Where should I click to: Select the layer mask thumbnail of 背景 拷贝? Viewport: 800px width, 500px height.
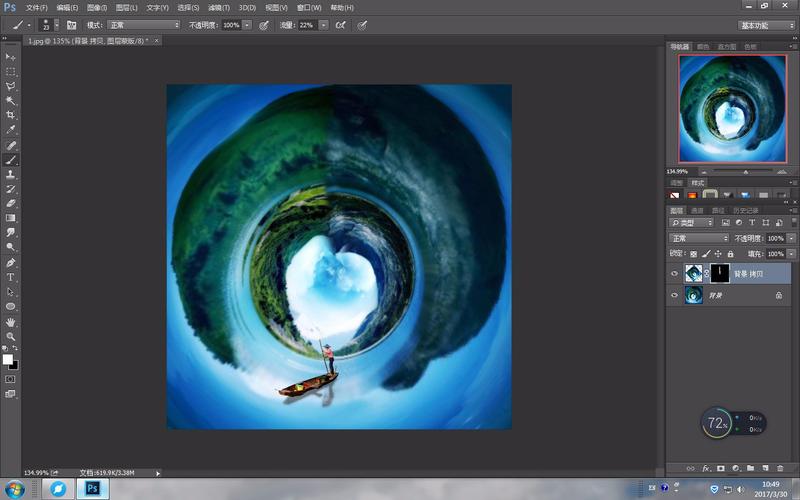pos(719,274)
